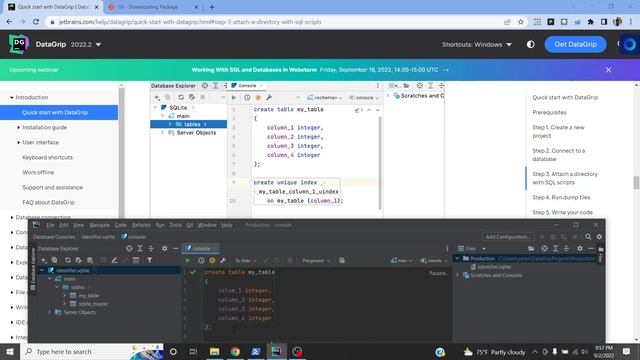Open Windows Start menu

(9, 351)
